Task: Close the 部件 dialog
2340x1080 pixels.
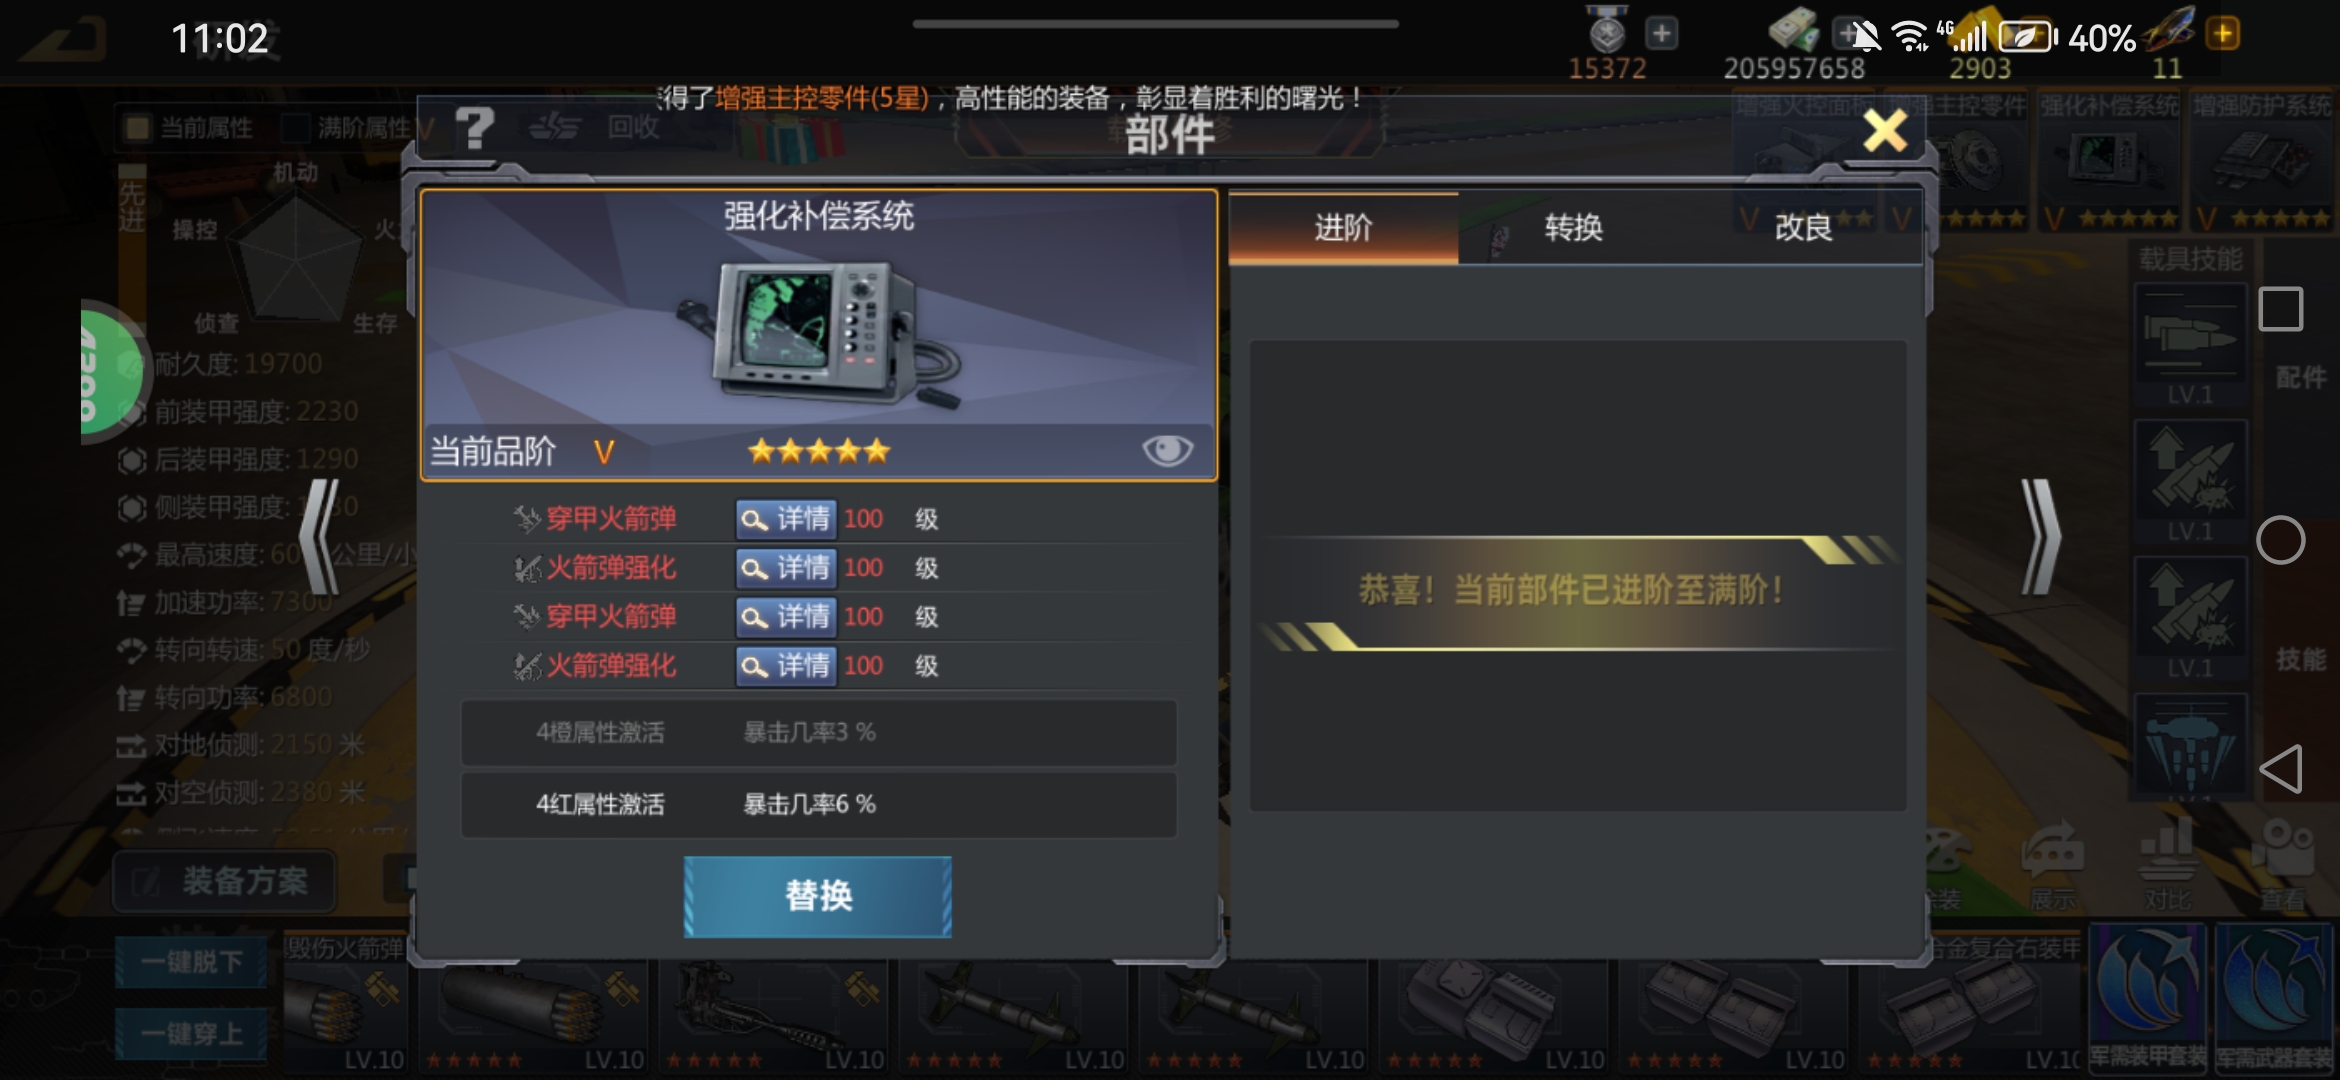Action: [1885, 130]
